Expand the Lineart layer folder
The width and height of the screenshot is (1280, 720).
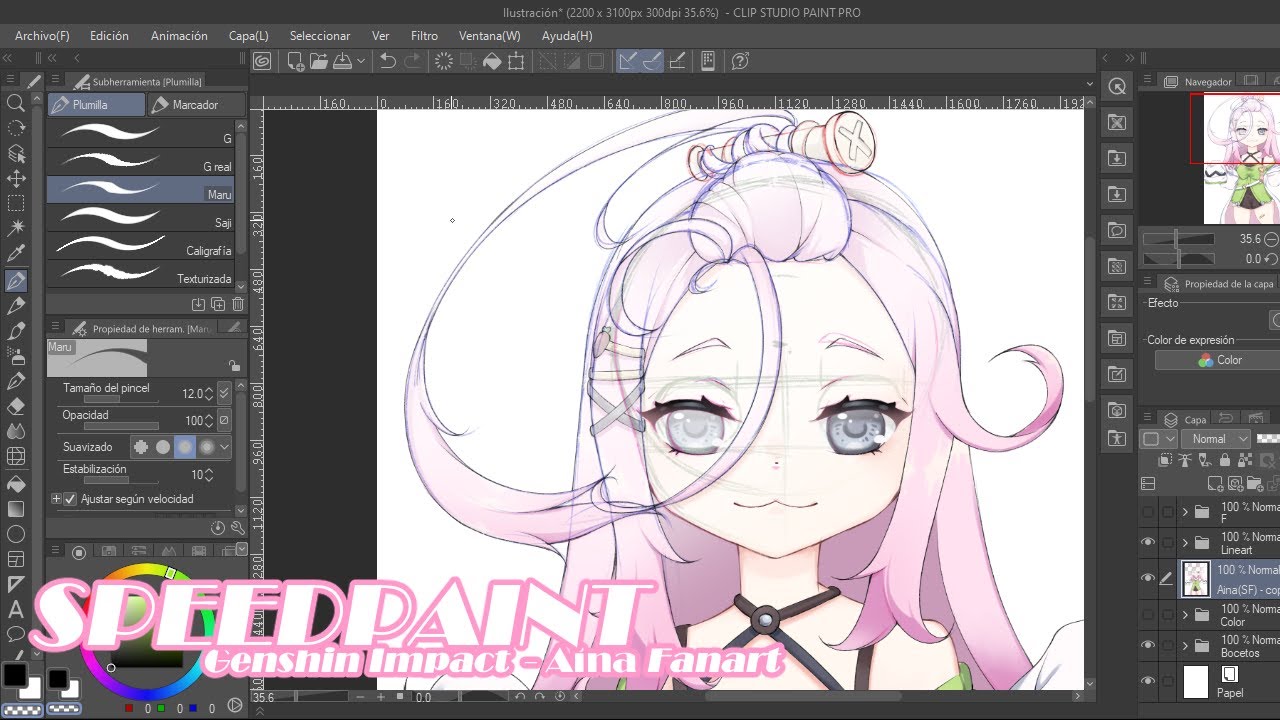[x=1186, y=542]
